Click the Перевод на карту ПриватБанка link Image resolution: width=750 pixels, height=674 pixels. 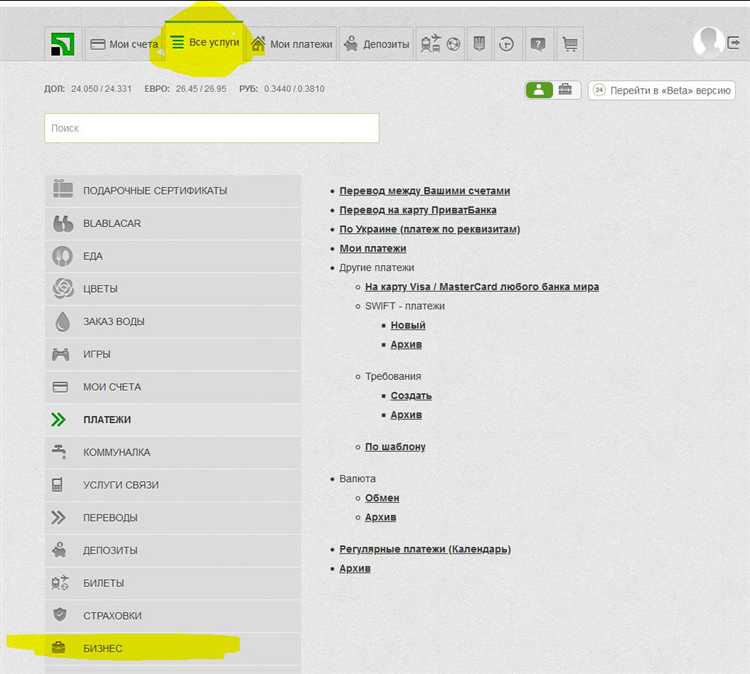[x=418, y=210]
